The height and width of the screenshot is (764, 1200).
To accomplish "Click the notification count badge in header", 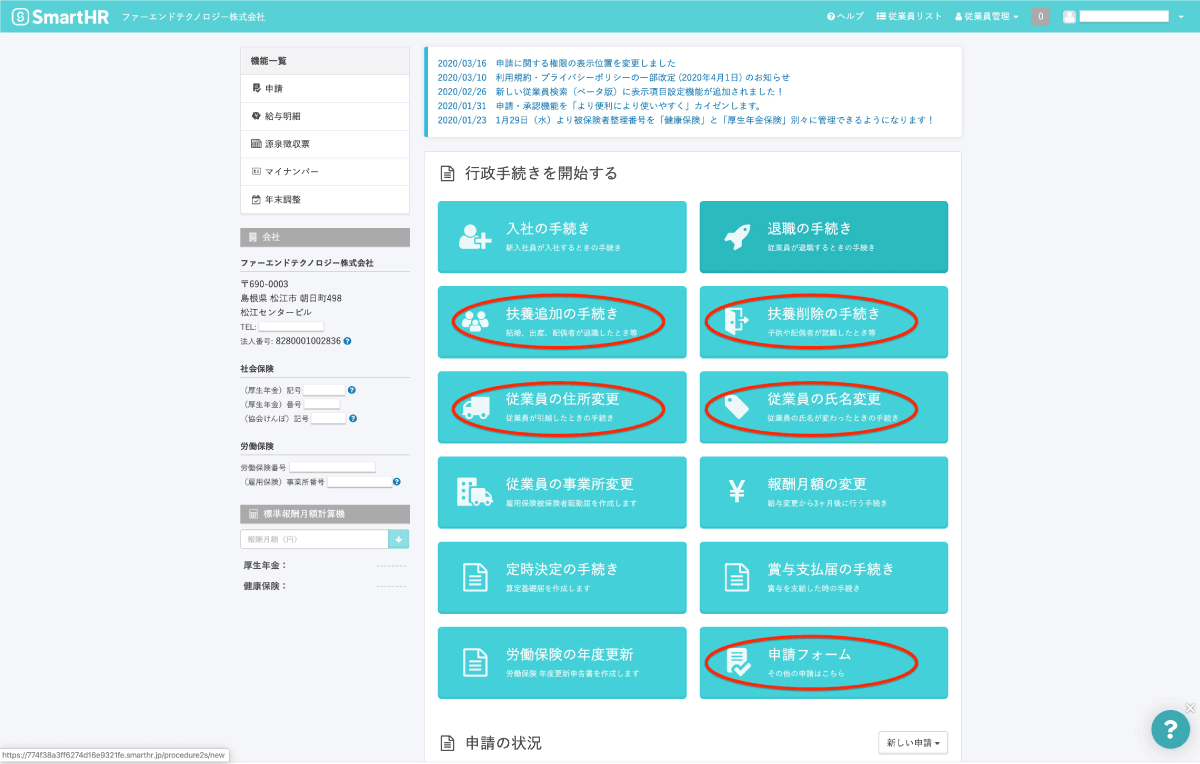I will pyautogui.click(x=1040, y=17).
